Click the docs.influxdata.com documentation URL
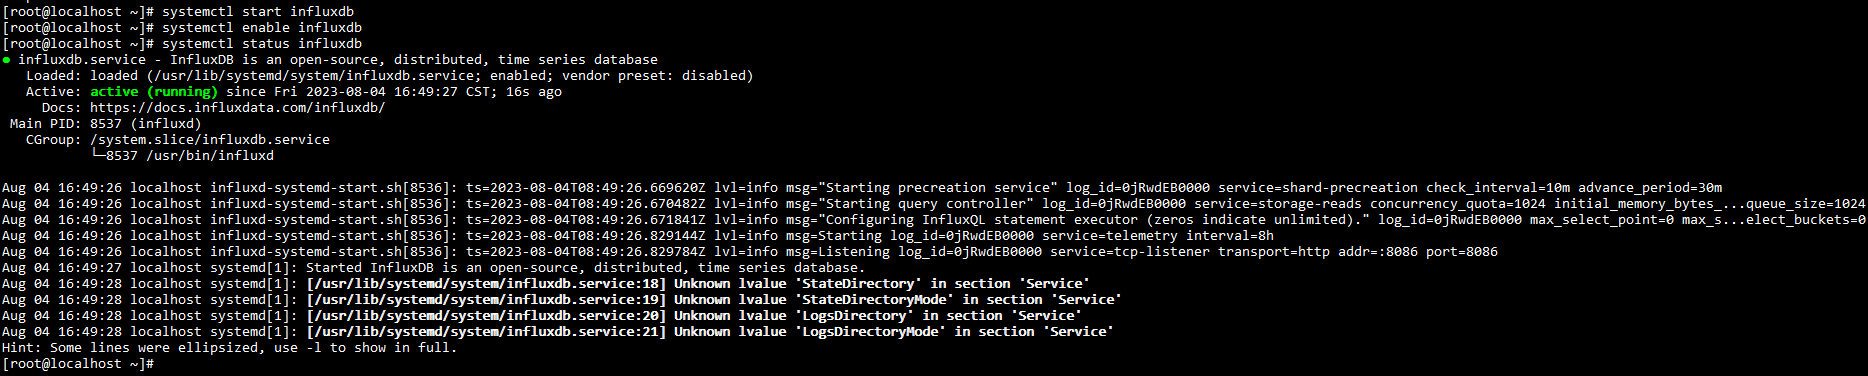 [237, 108]
